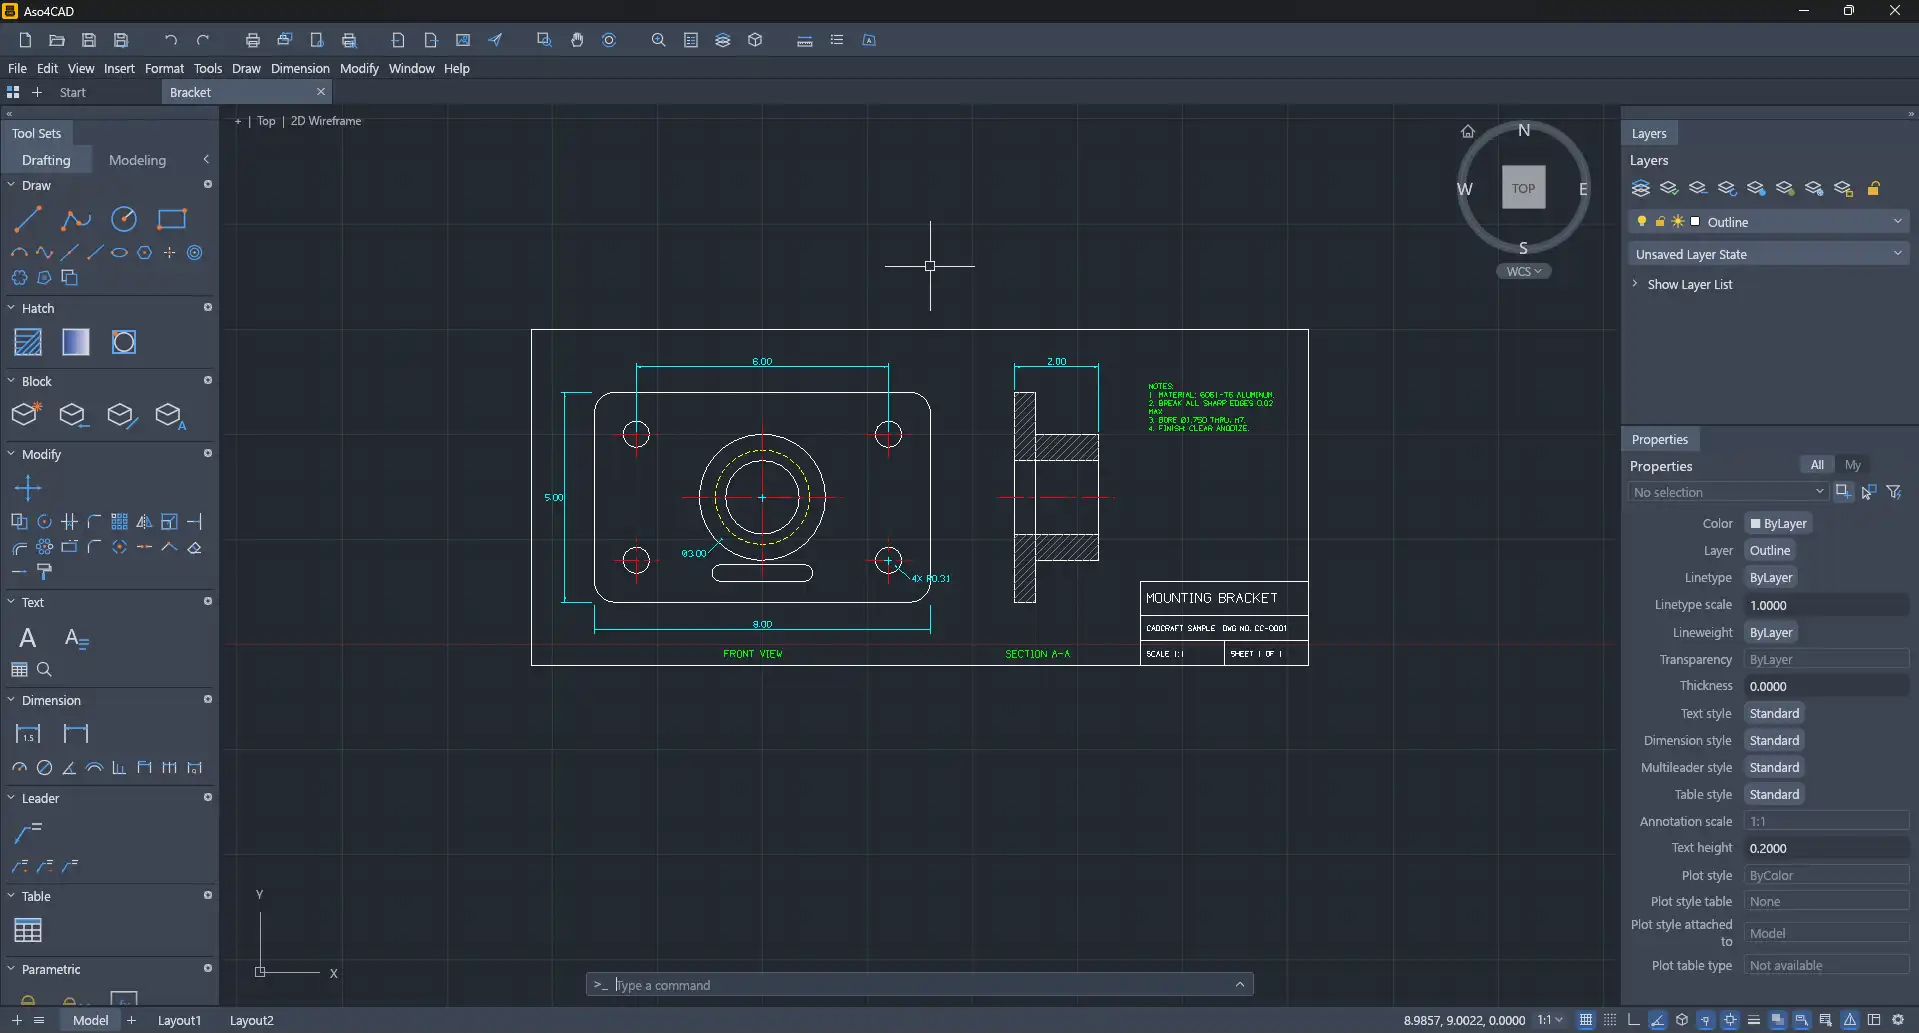Click the Array tool in Modify
Image resolution: width=1919 pixels, height=1033 pixels.
119,522
